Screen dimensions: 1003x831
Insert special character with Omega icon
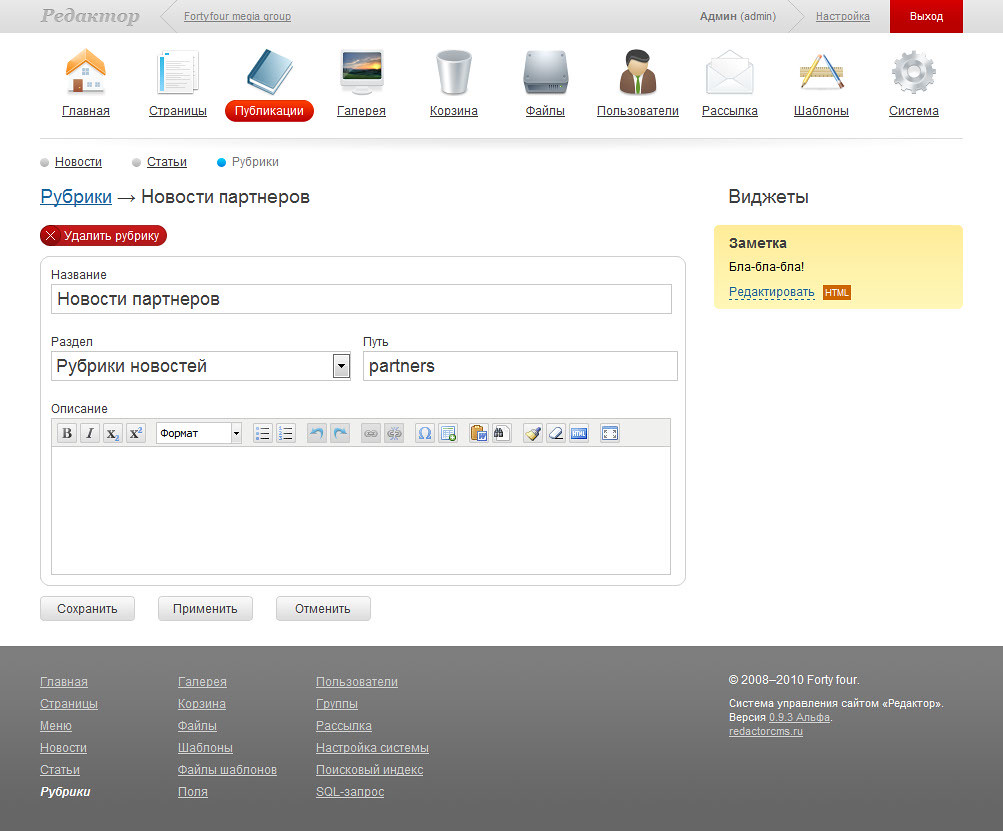pos(425,433)
